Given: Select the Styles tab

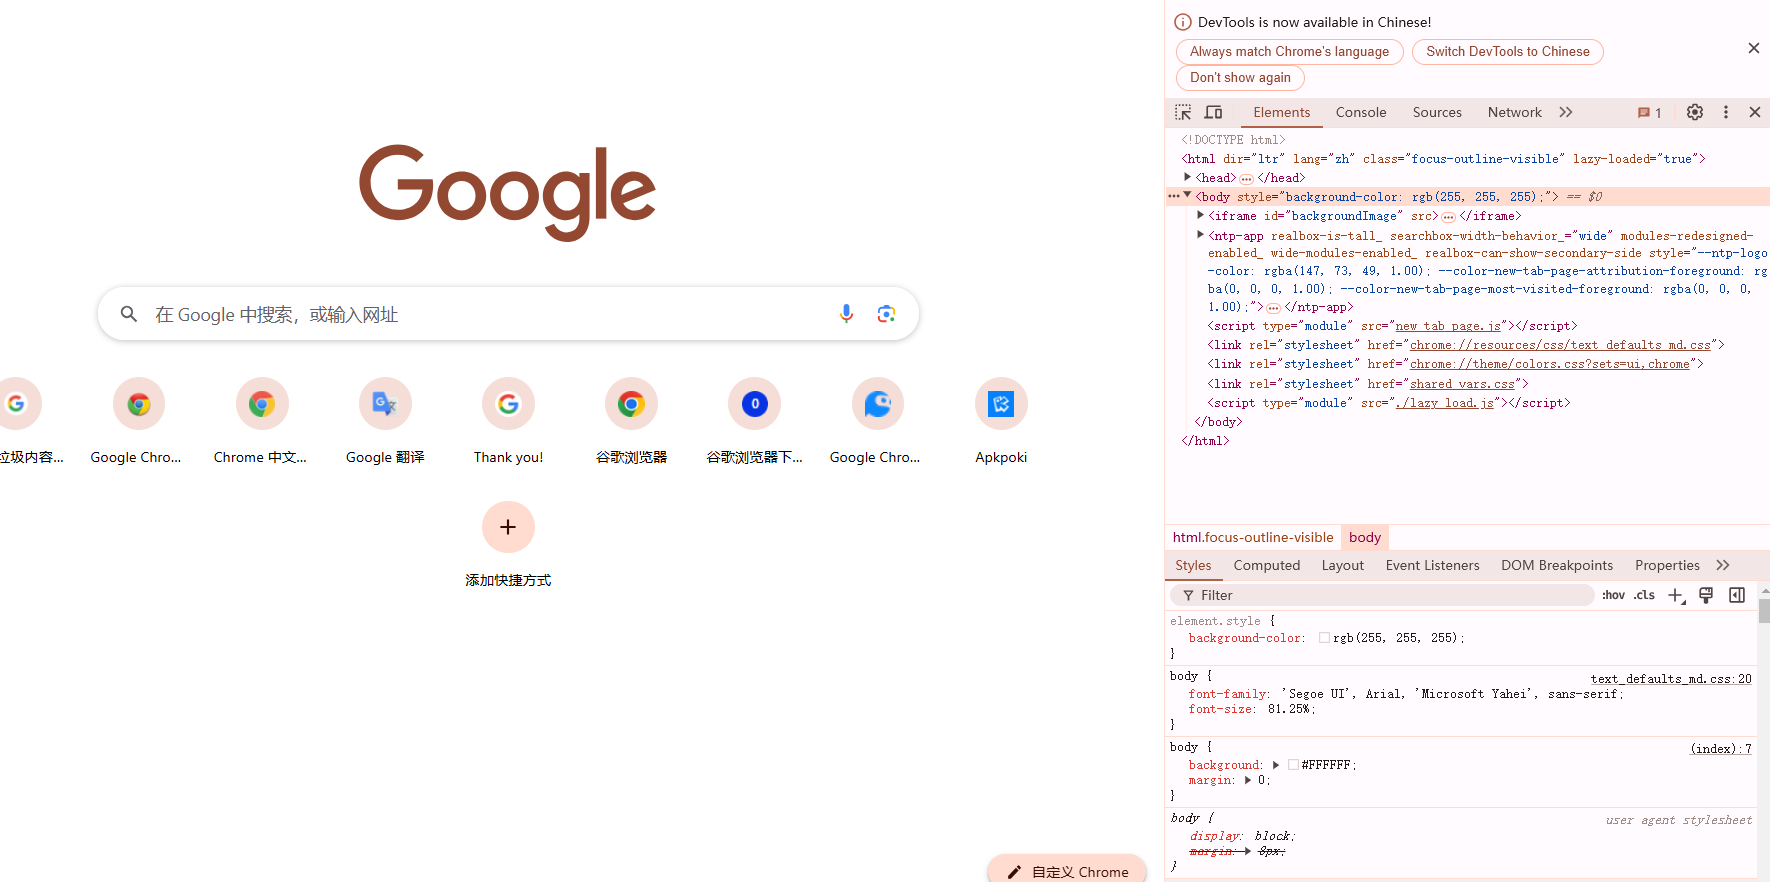Looking at the screenshot, I should click(1193, 565).
